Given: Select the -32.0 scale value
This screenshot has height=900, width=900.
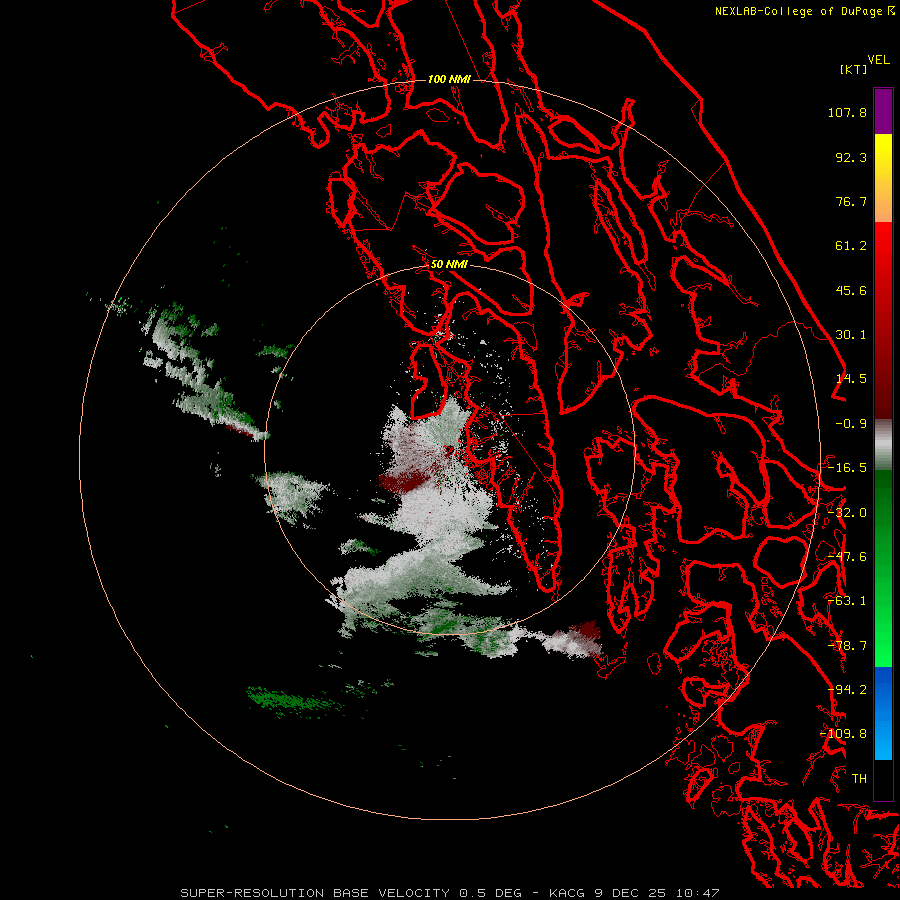Looking at the screenshot, I should click(x=847, y=513).
